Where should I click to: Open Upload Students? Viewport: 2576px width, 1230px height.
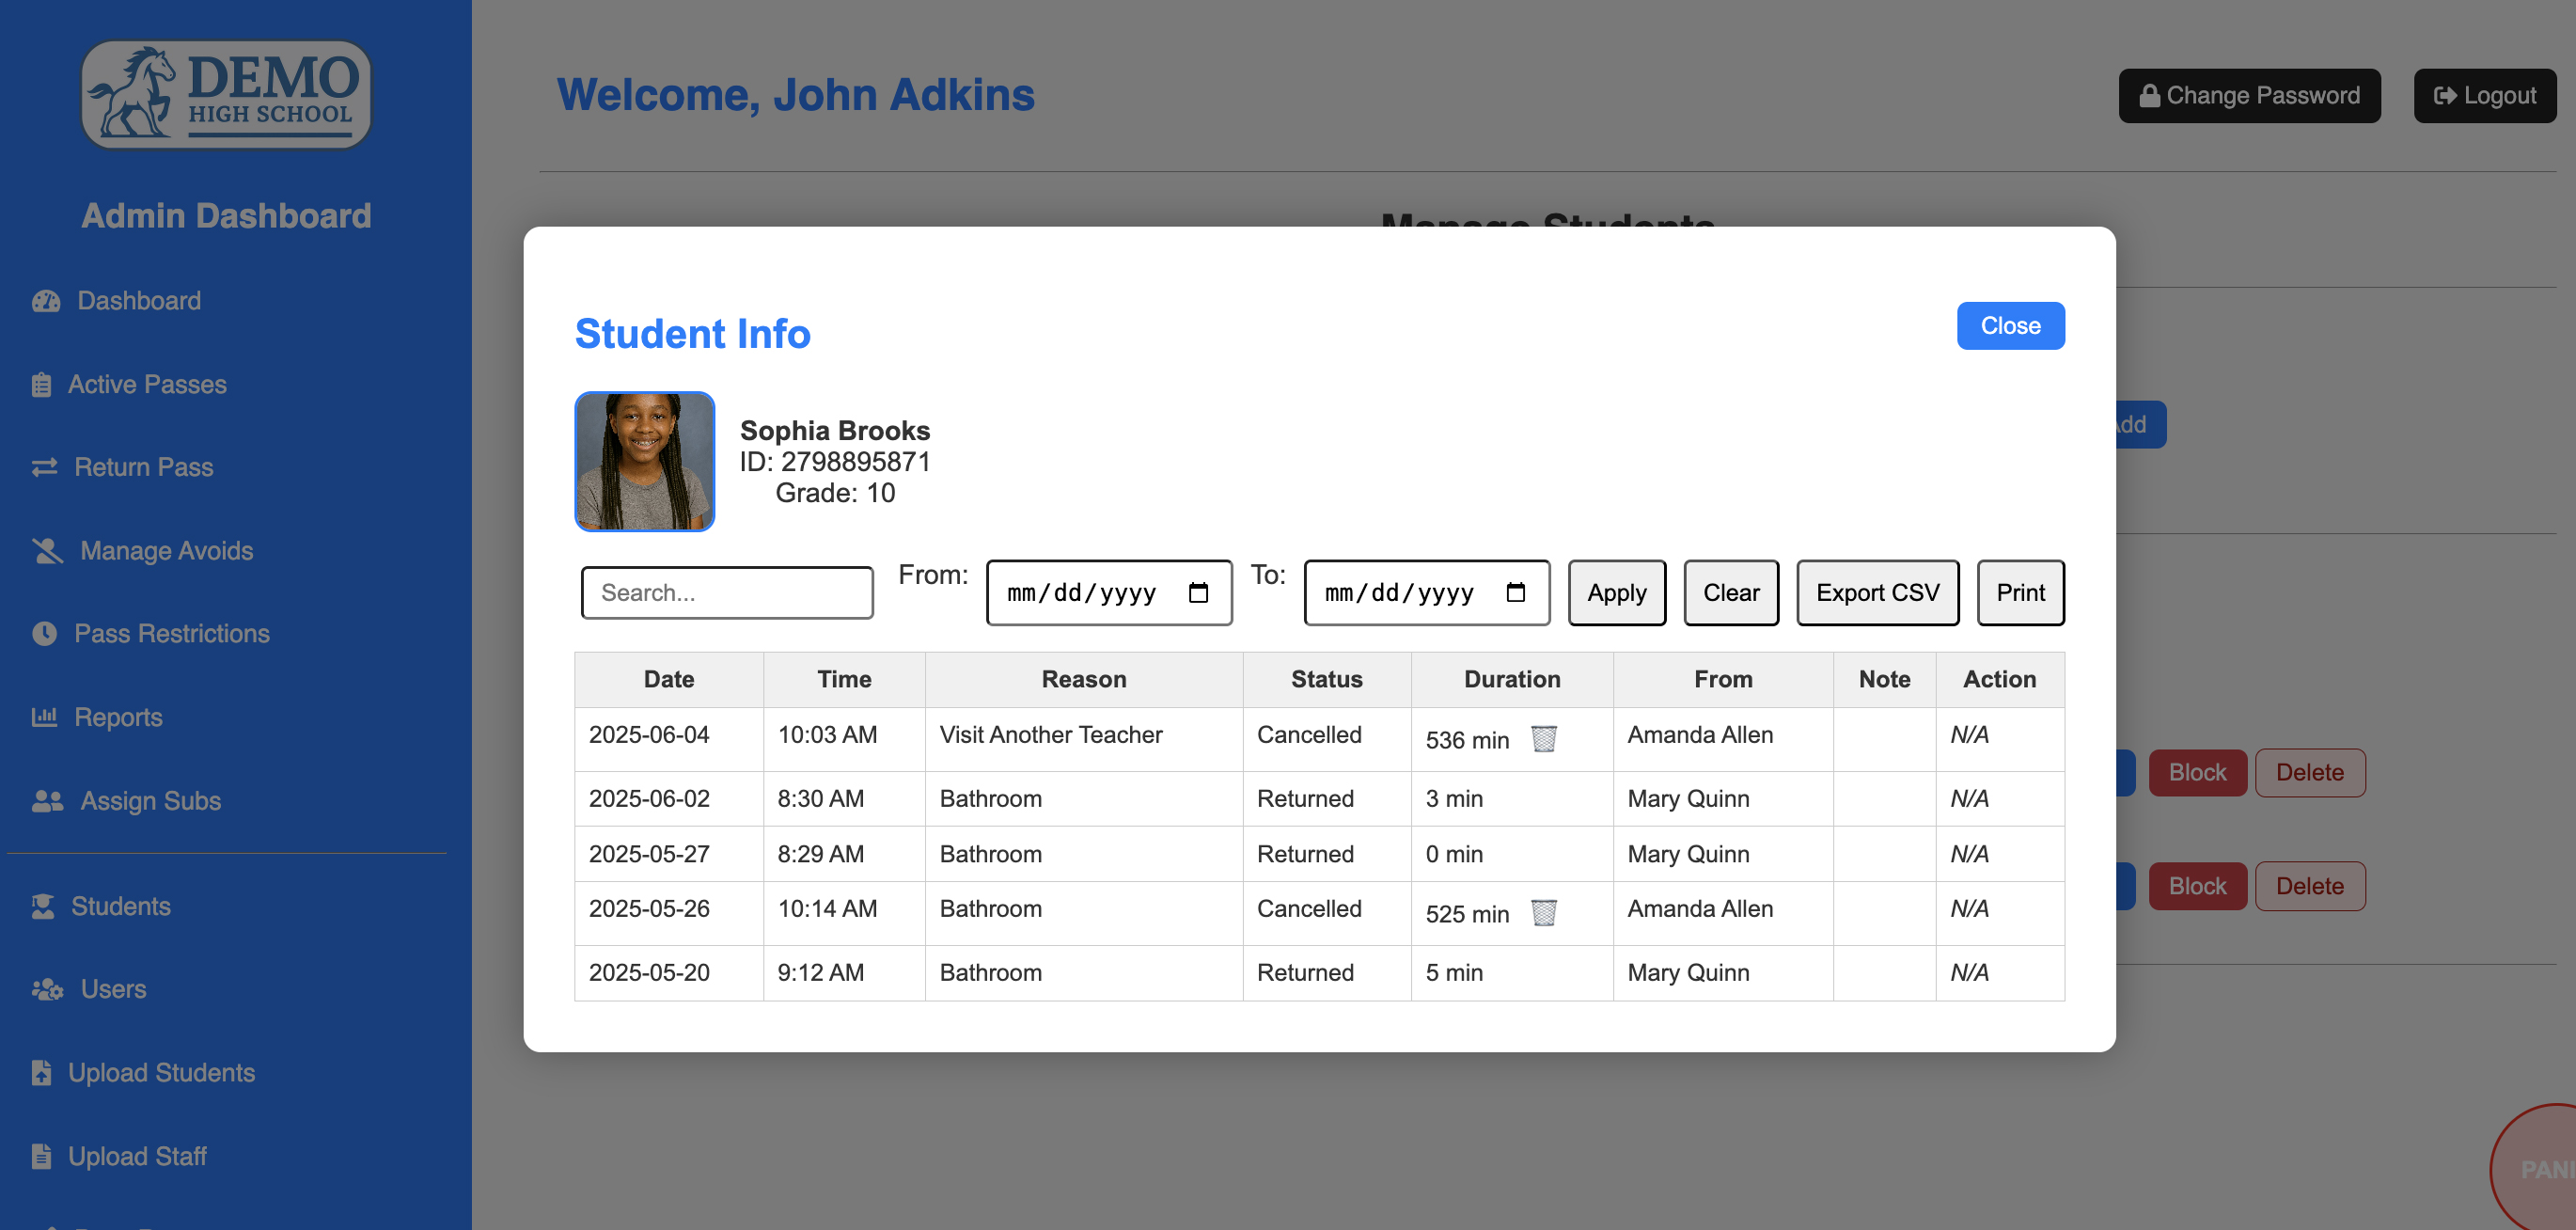[x=161, y=1072]
